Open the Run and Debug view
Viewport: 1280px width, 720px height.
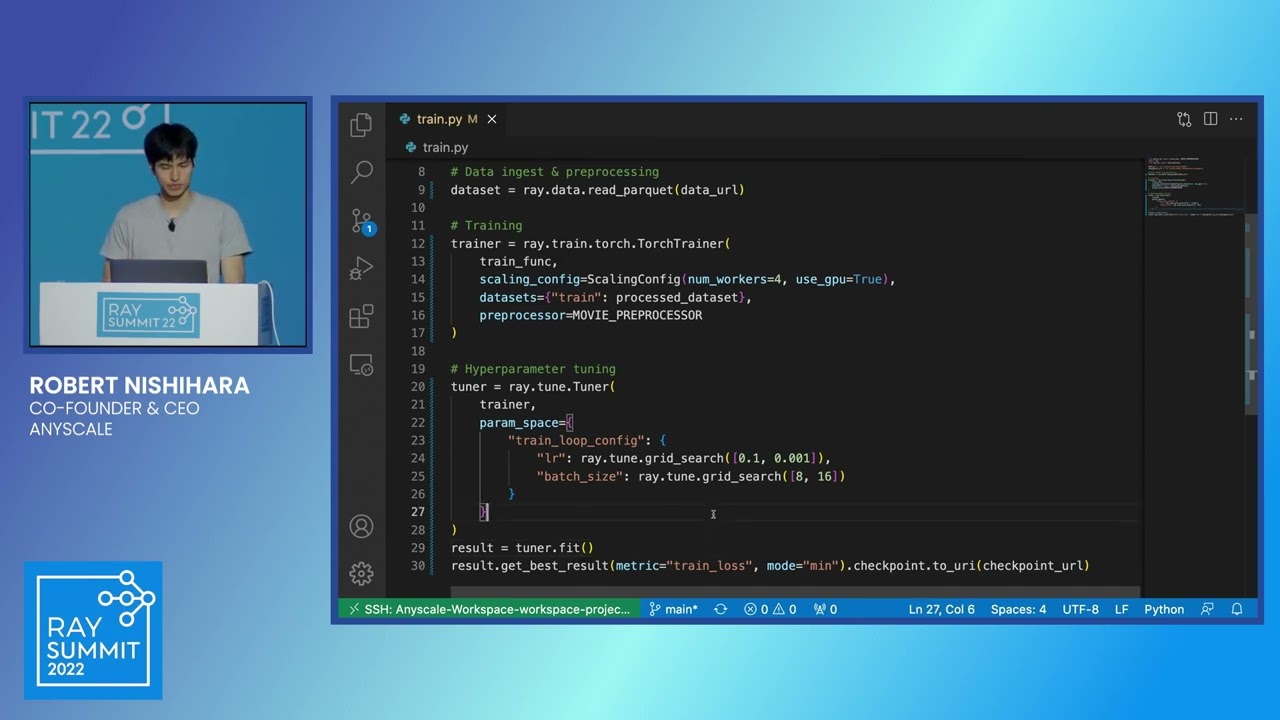361,269
